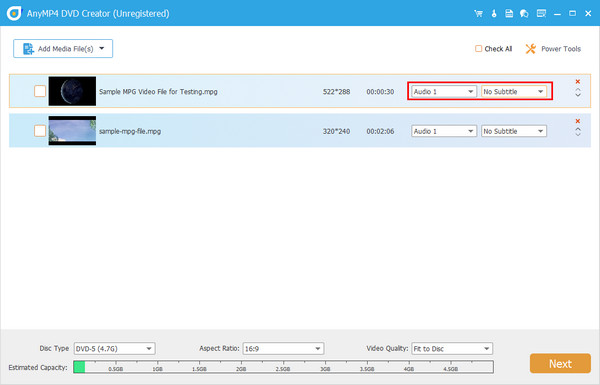Check the box for sample-mpg-file.mpg
The width and height of the screenshot is (600, 385).
40,131
